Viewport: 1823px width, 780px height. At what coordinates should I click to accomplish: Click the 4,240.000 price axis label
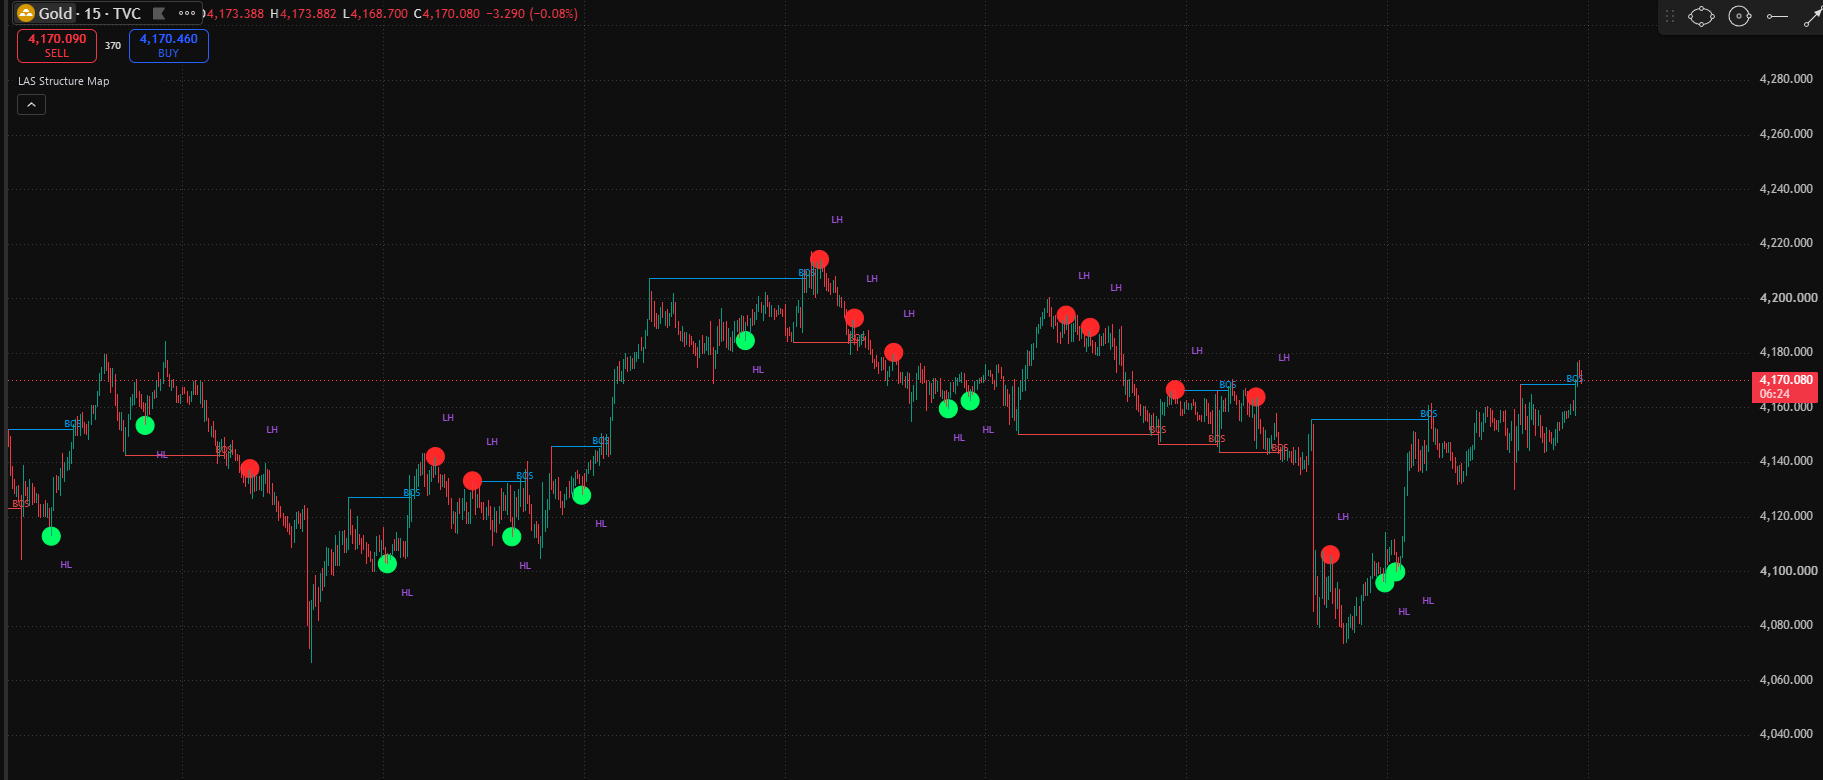[1786, 189]
